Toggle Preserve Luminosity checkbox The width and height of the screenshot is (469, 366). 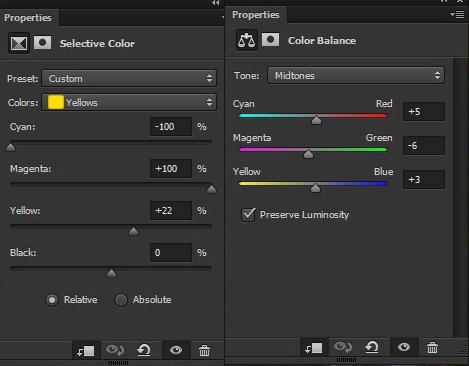click(248, 215)
